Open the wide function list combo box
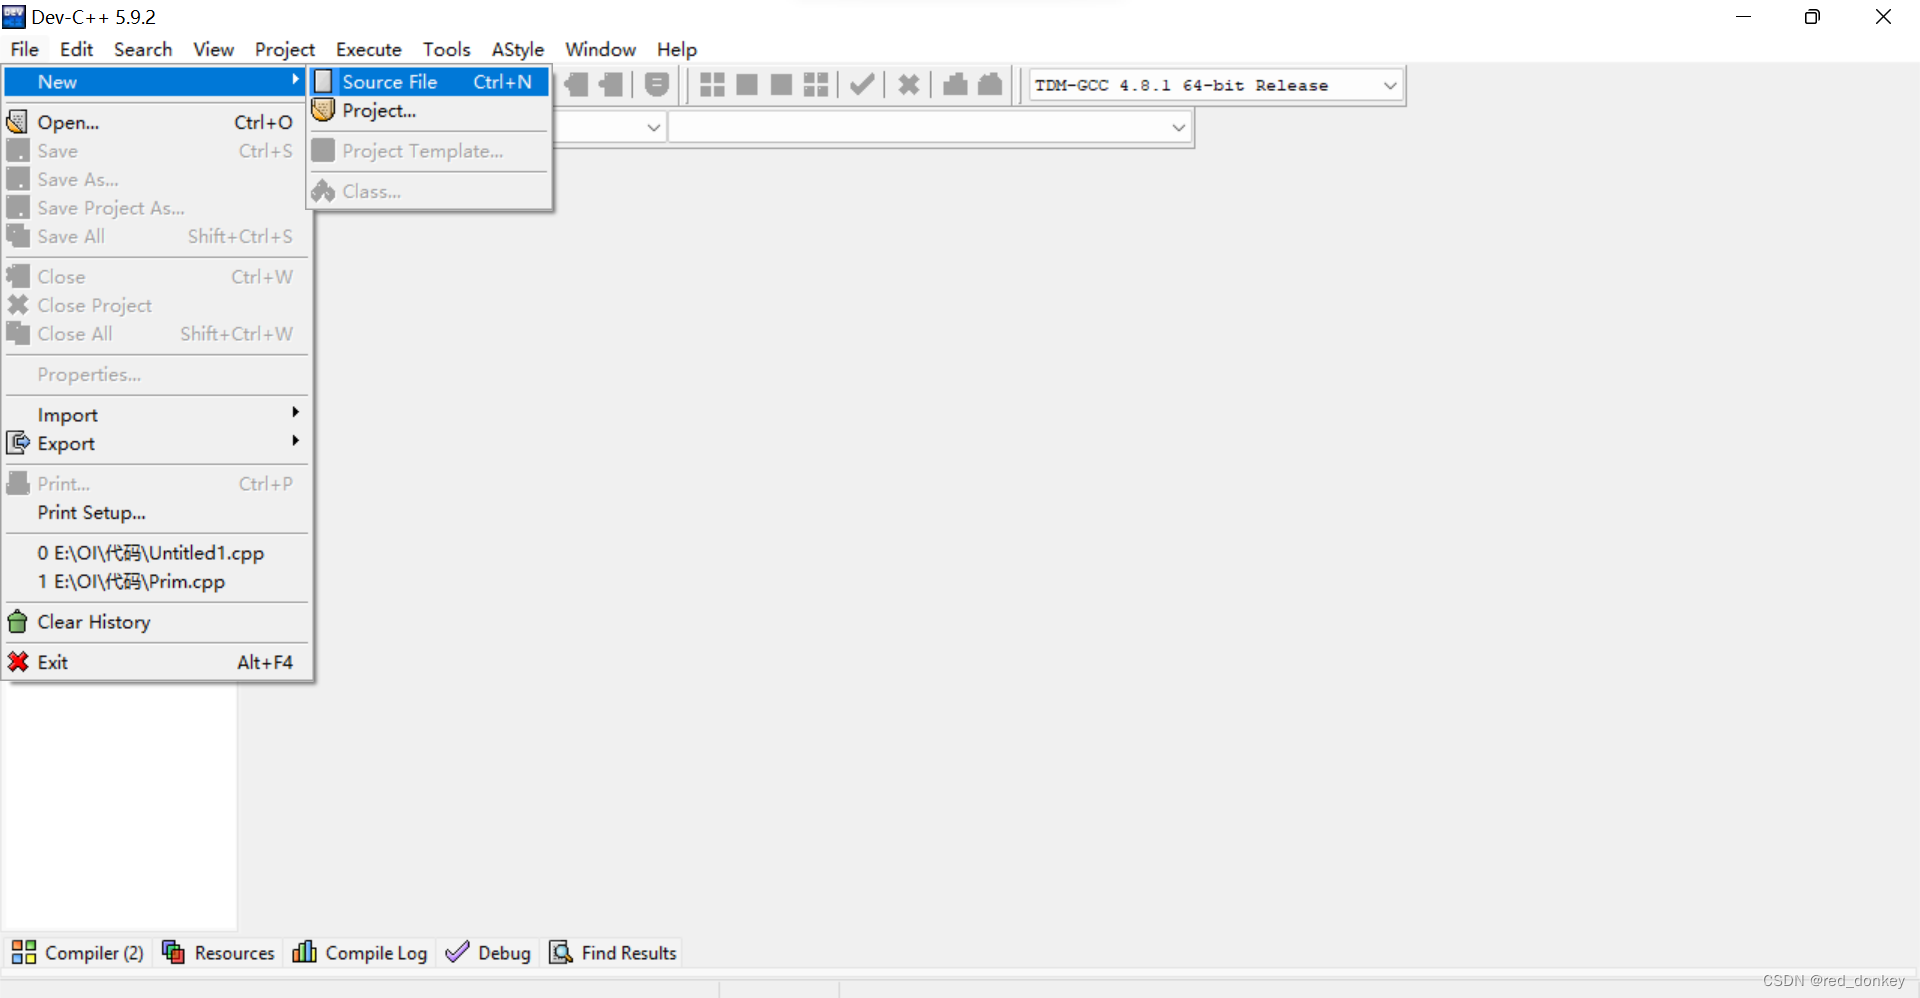Screen dimensions: 1920x998 point(930,127)
